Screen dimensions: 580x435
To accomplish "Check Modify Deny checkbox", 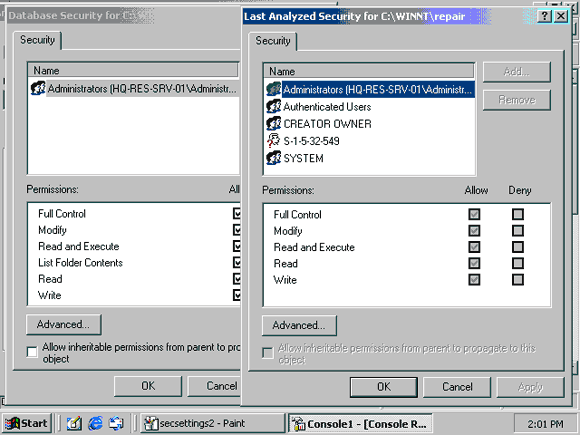I will coord(518,231).
